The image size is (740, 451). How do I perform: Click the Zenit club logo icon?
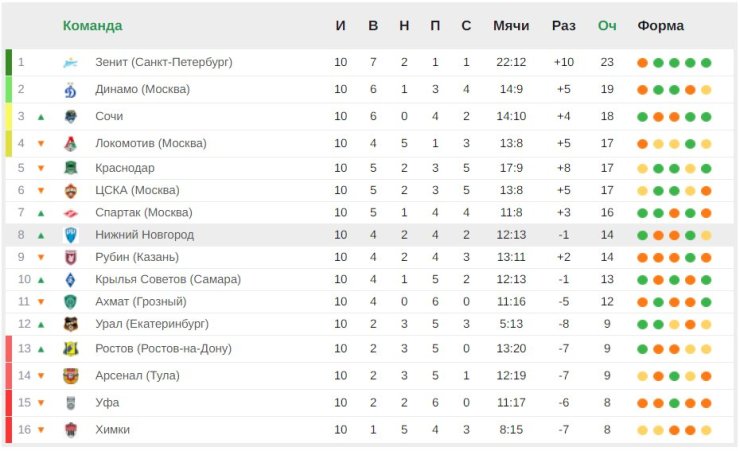(x=70, y=62)
